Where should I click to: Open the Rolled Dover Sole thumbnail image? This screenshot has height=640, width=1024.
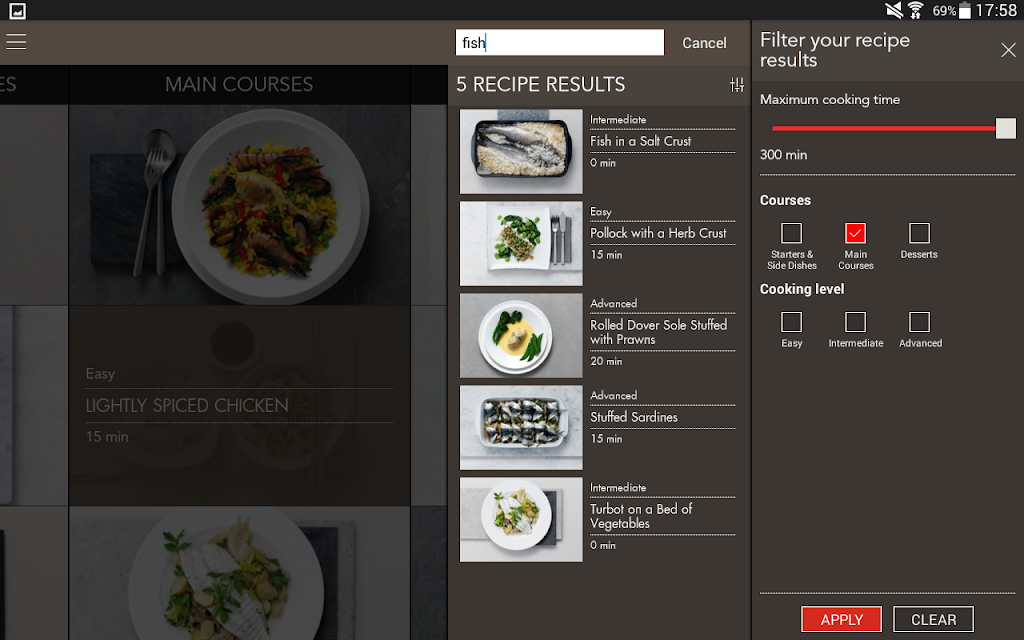(521, 336)
